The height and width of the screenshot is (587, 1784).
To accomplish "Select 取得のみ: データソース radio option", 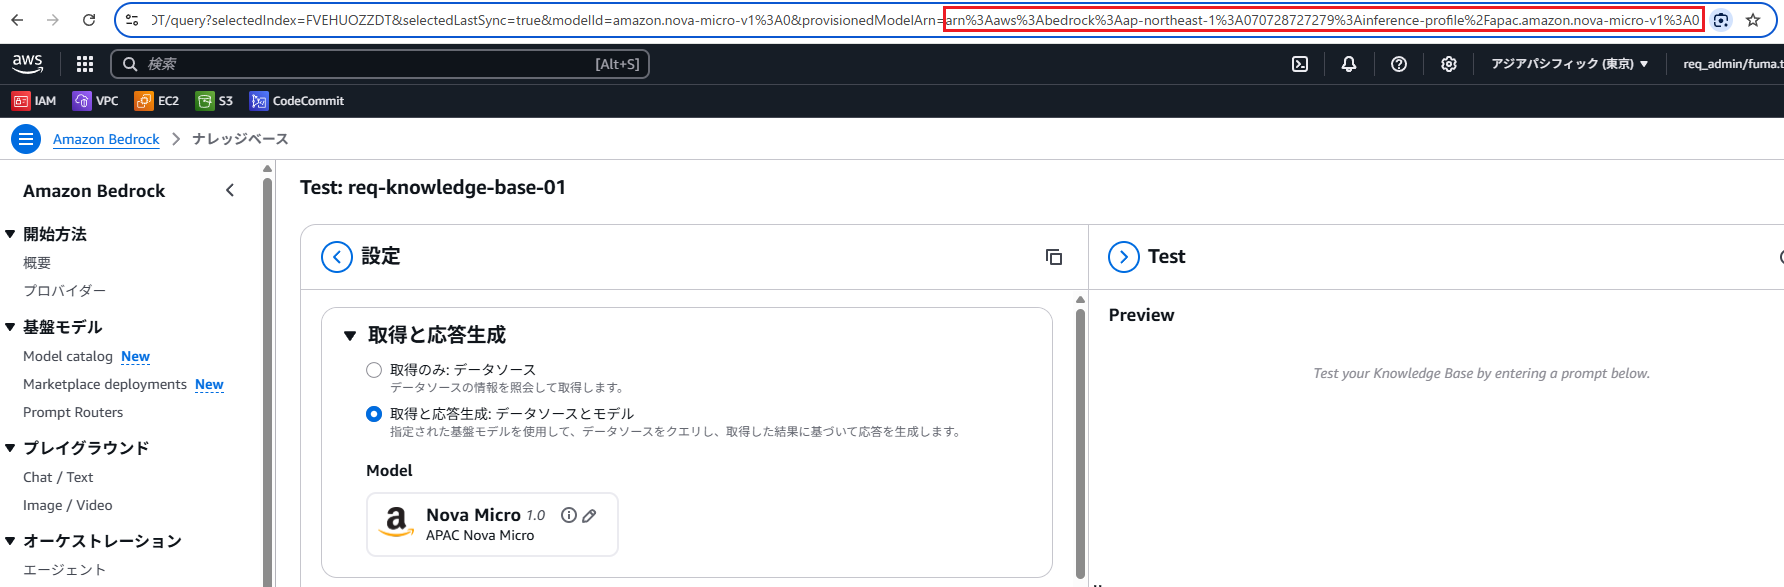I will click(x=374, y=370).
